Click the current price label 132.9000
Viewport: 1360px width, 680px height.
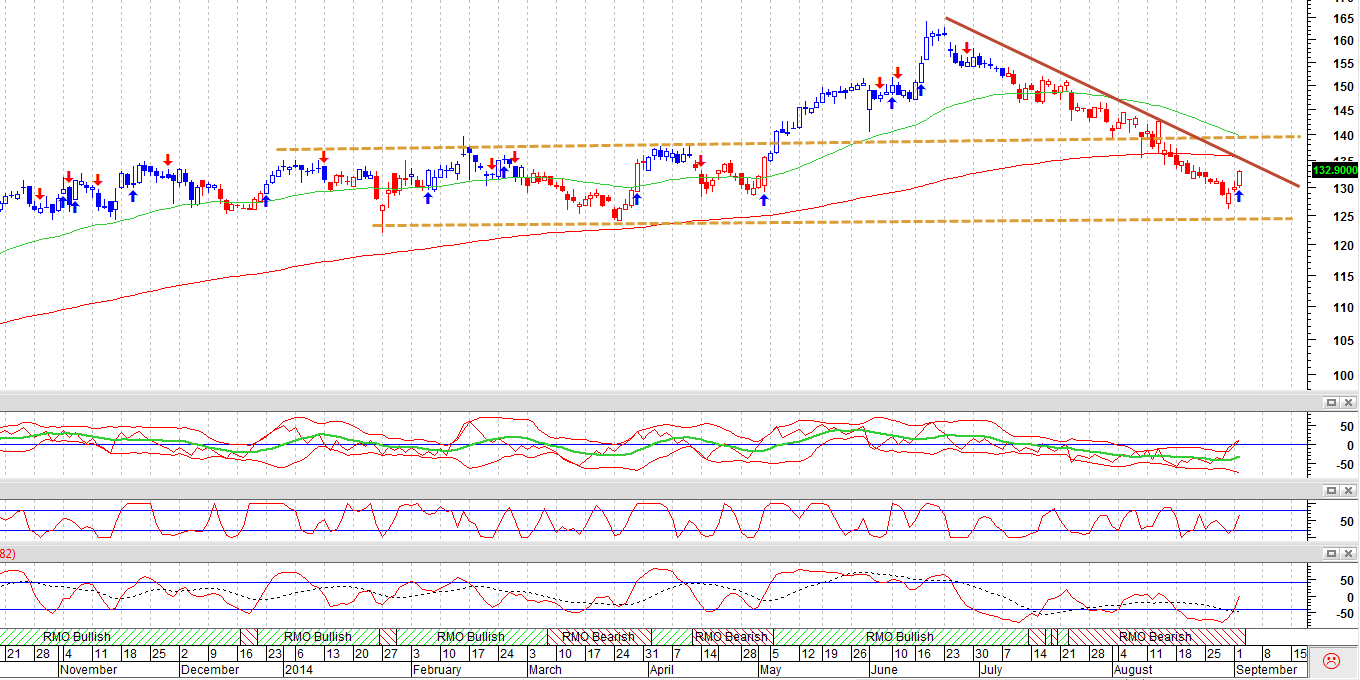pyautogui.click(x=1334, y=170)
